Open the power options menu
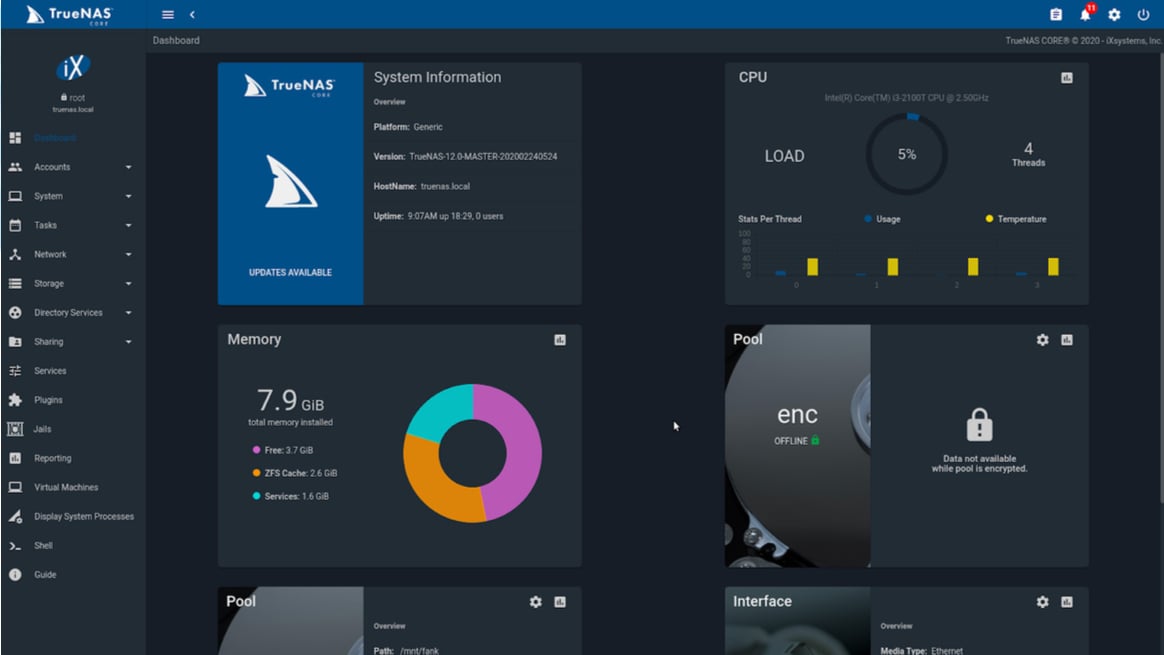 (x=1142, y=14)
